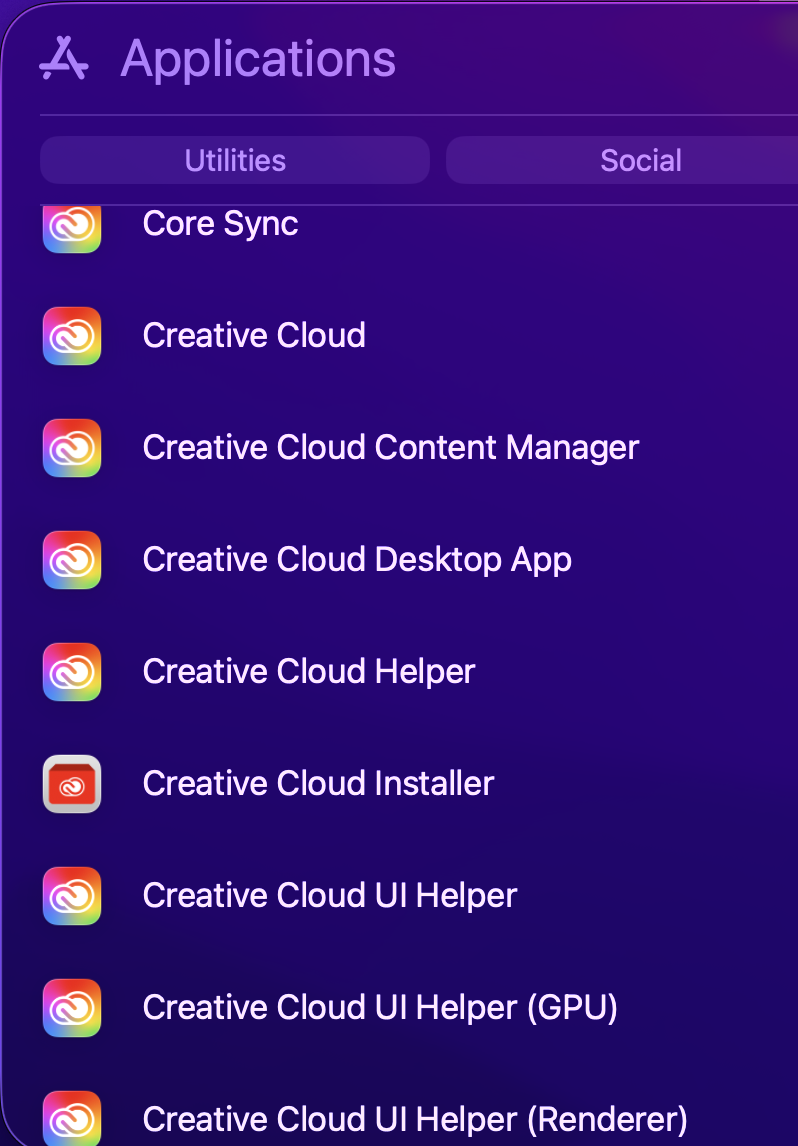This screenshot has height=1146, width=798.
Task: Select Creative Cloud Desktop App label
Action: (357, 560)
